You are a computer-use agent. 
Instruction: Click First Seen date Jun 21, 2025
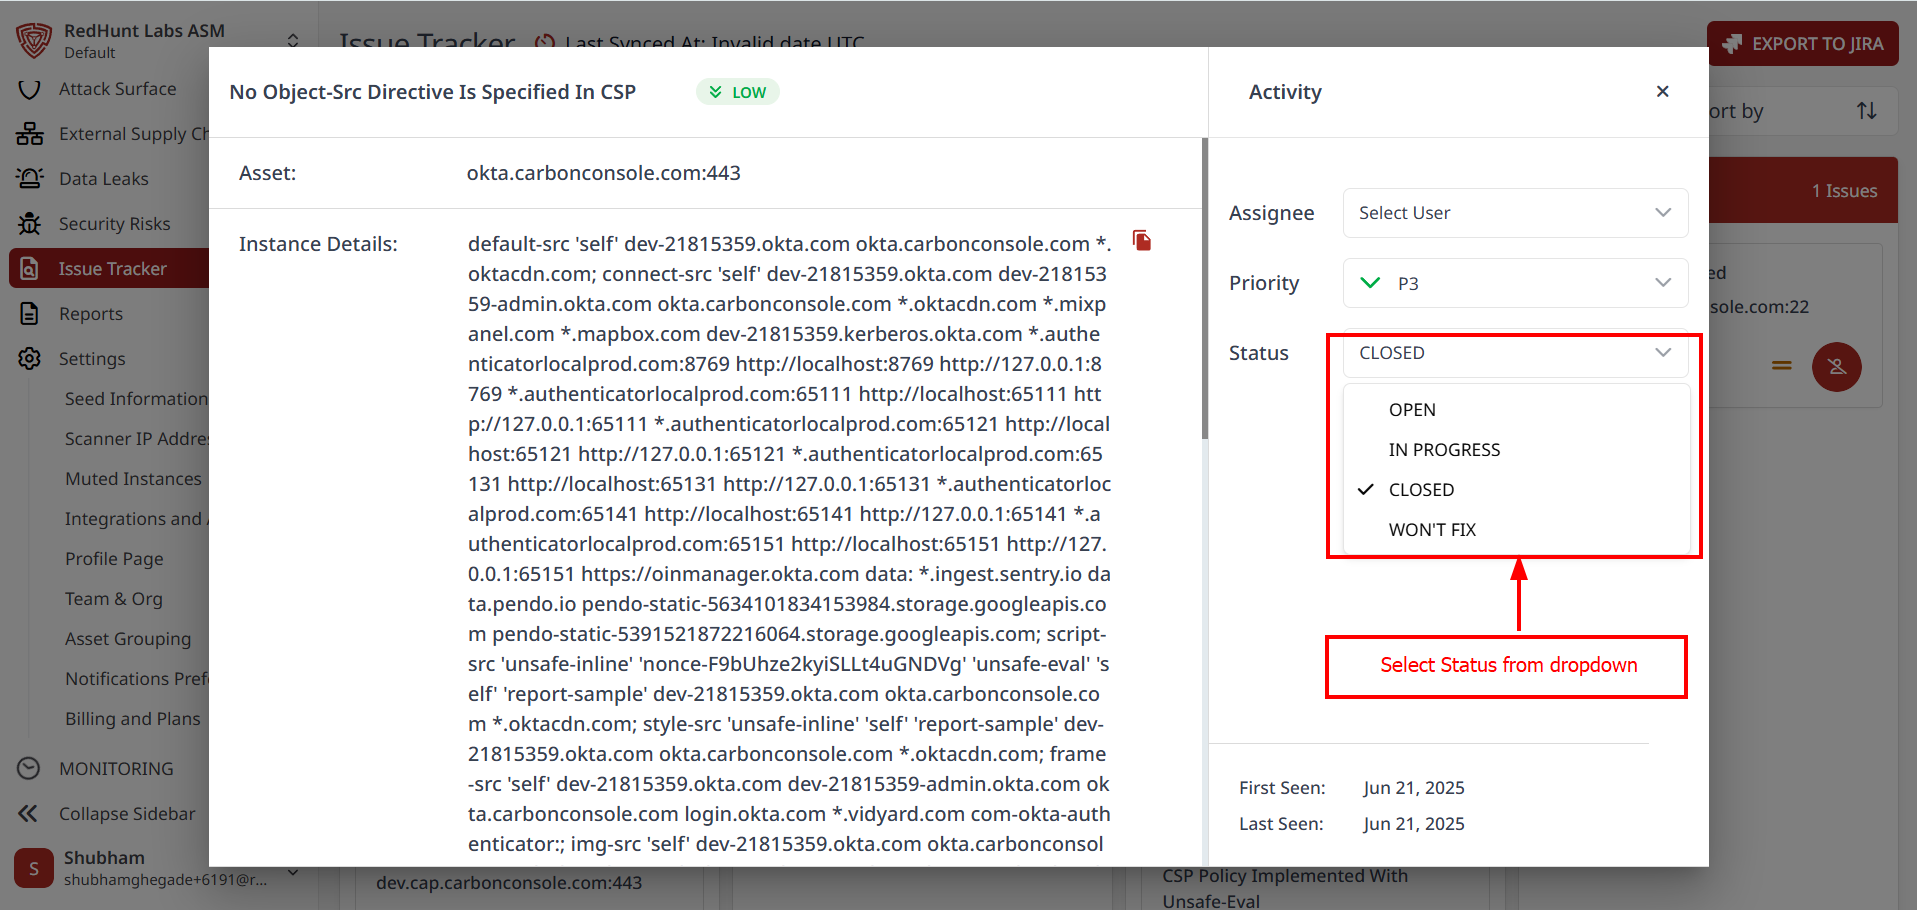coord(1414,788)
